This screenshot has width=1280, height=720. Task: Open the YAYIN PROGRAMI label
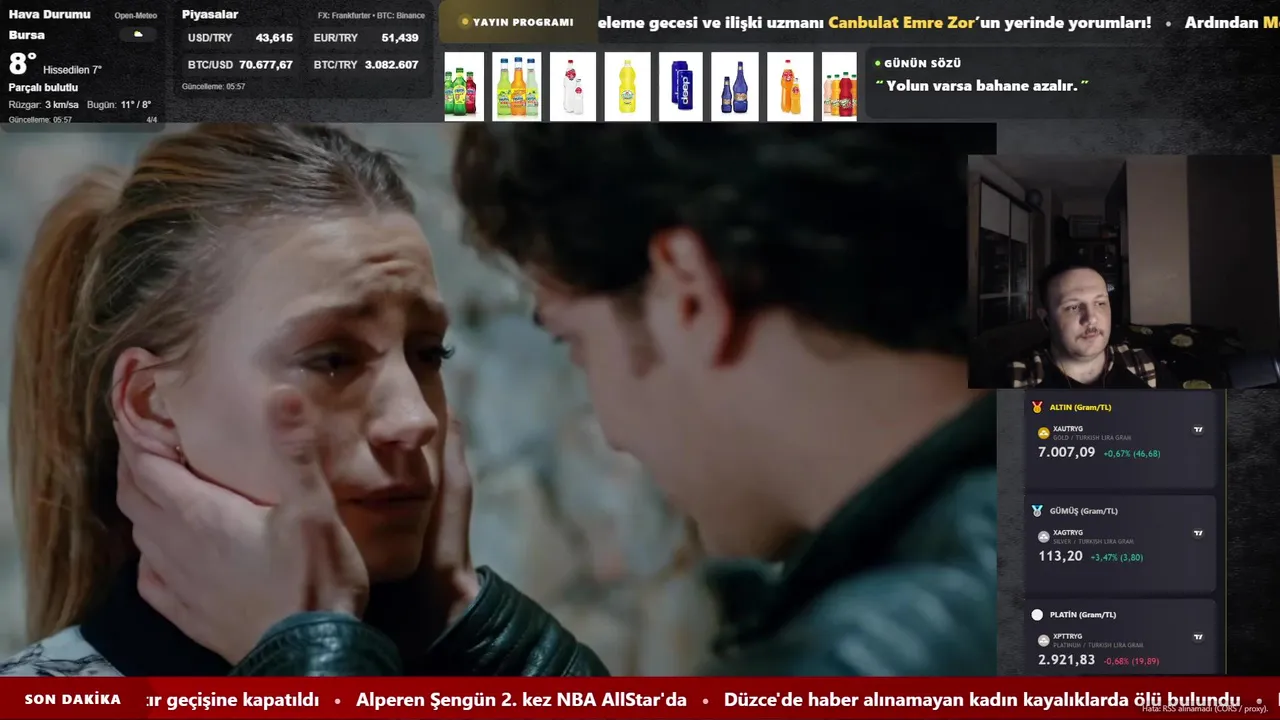point(523,22)
